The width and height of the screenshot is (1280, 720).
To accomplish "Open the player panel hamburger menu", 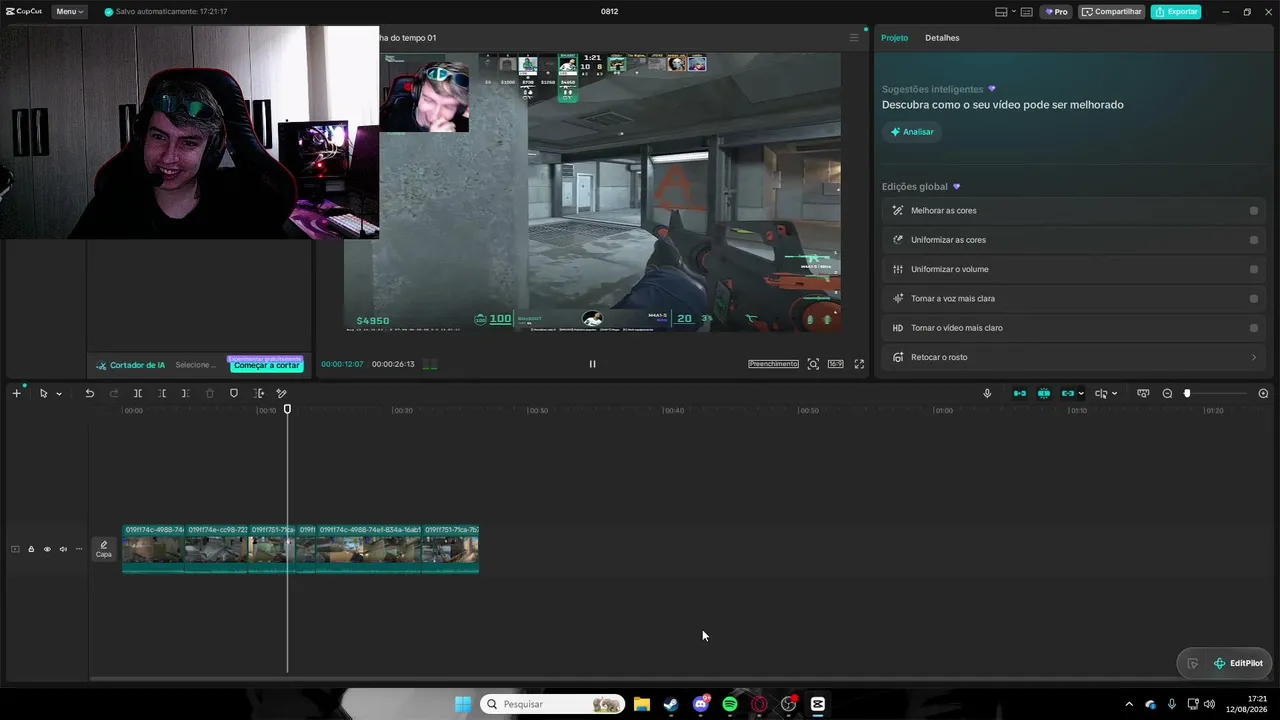I will click(854, 38).
